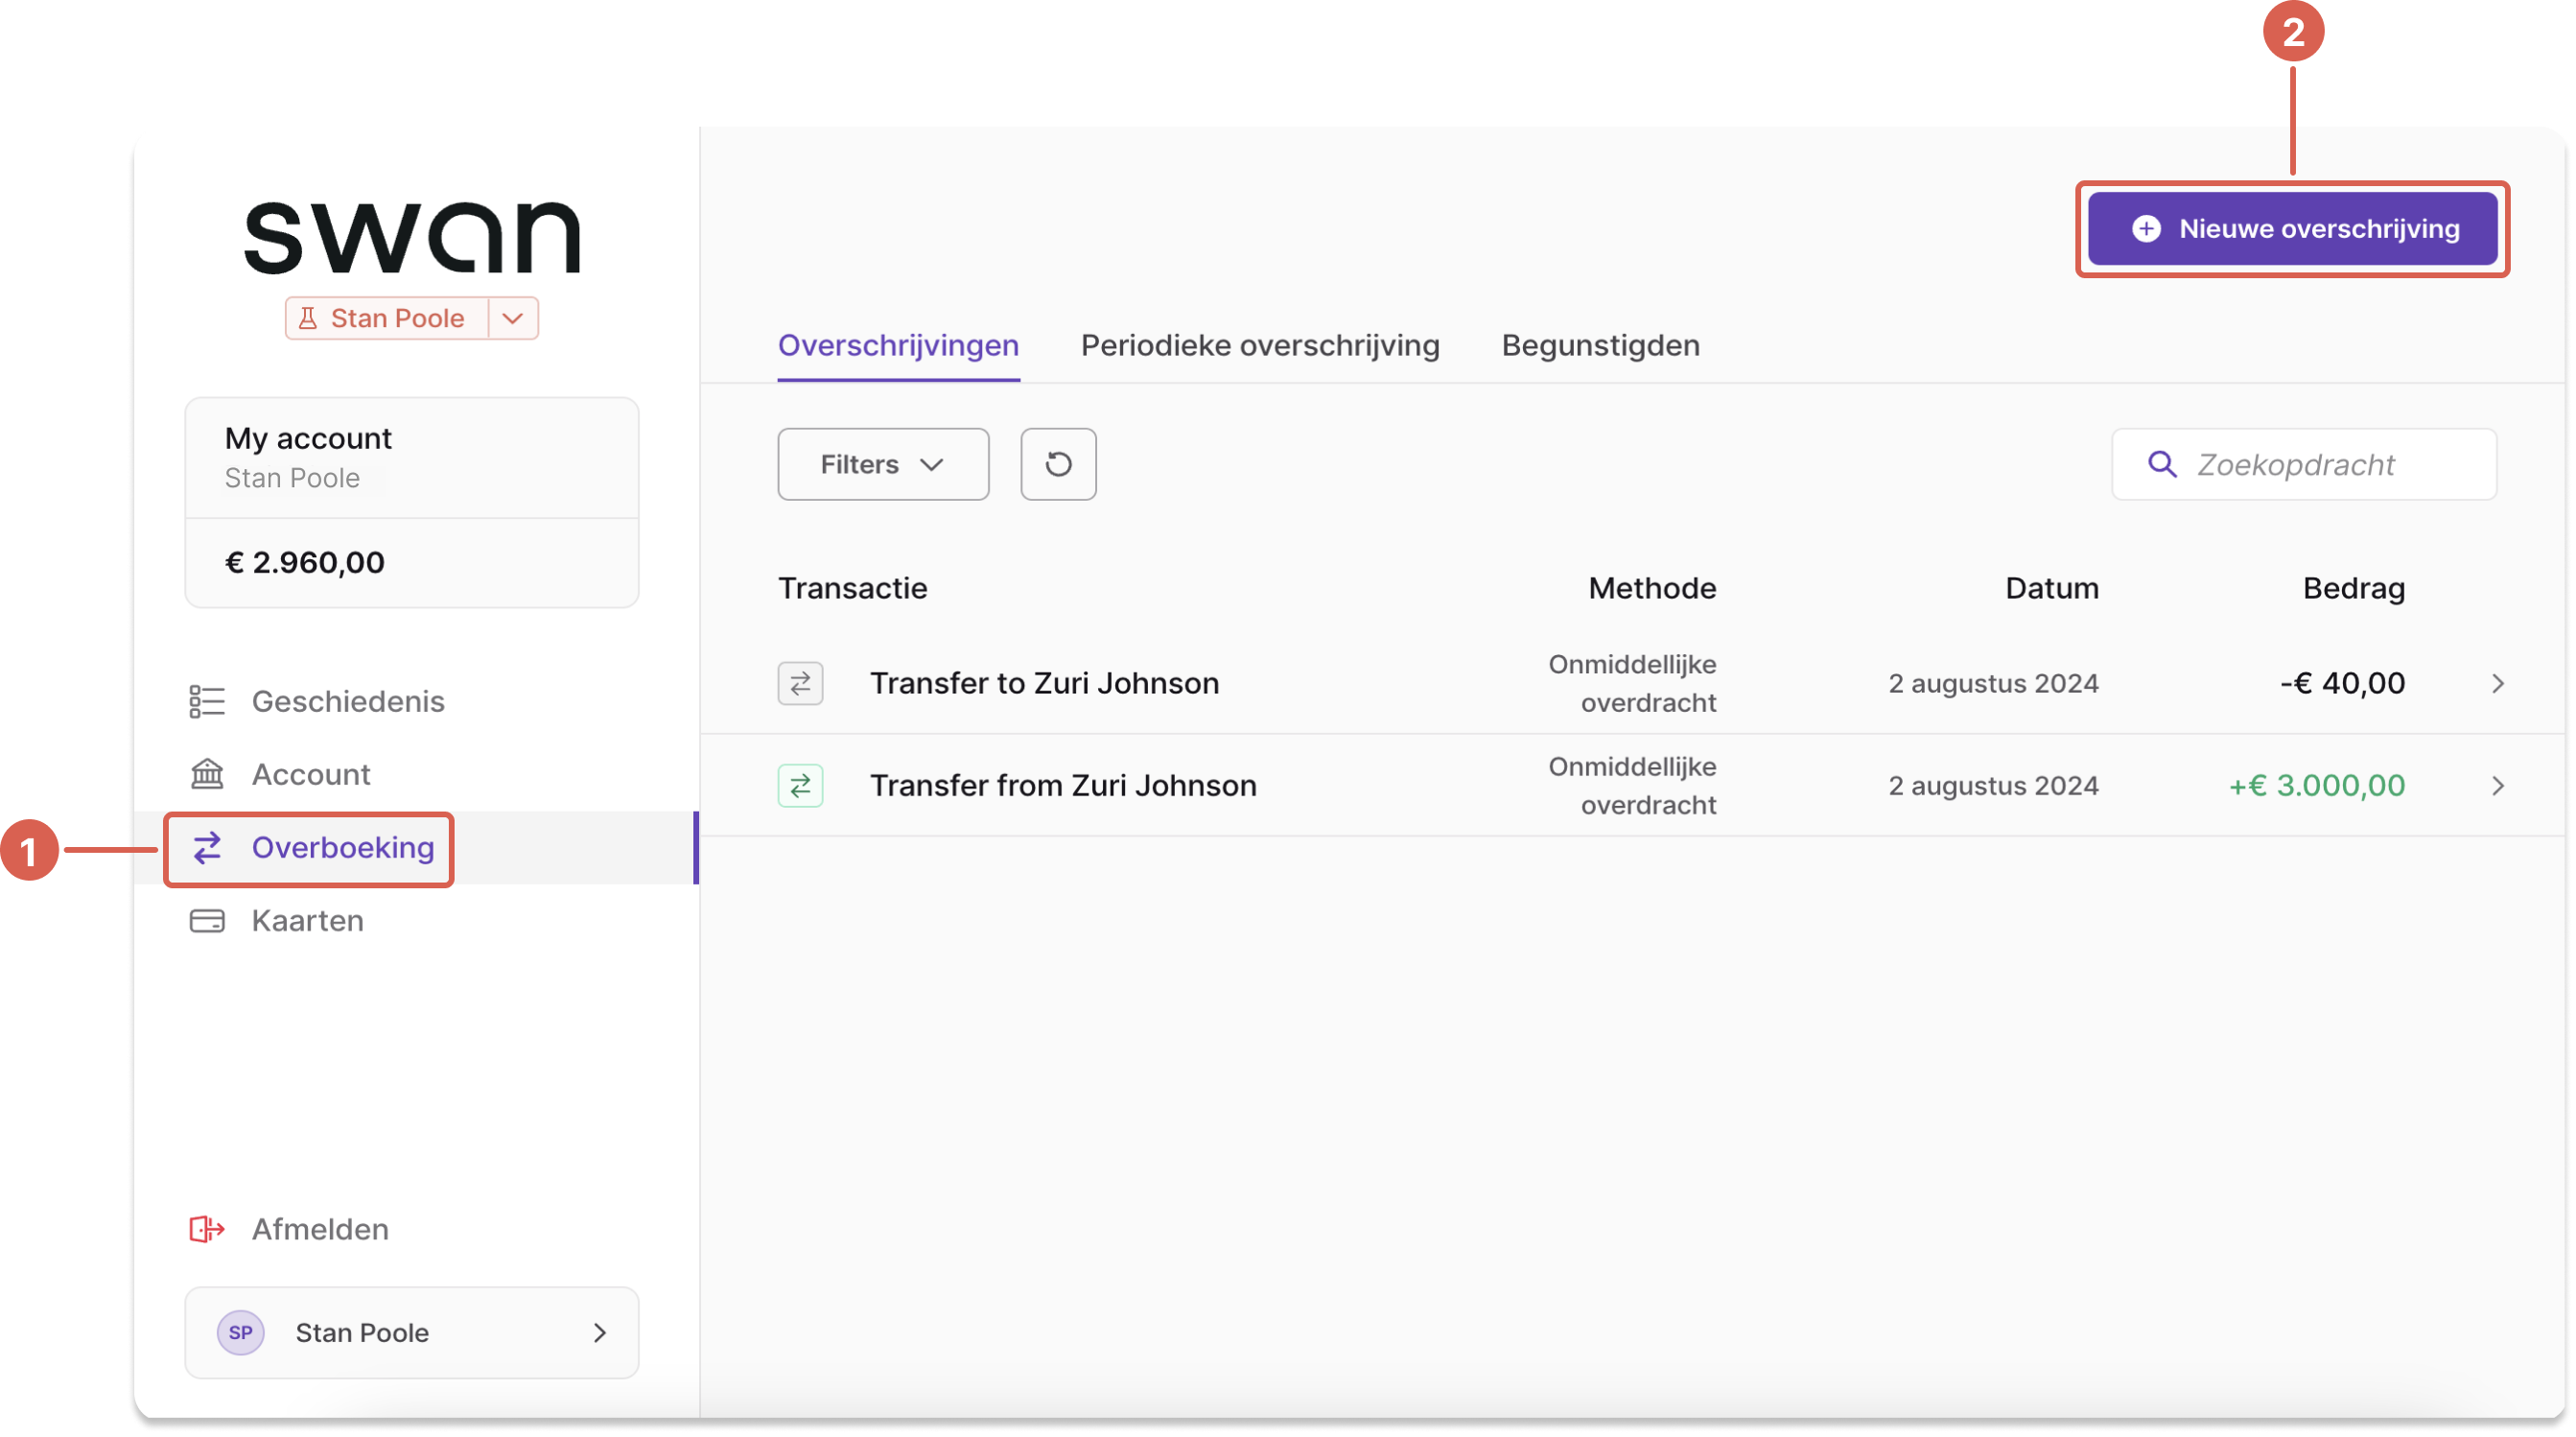Click the chevron in Stan Poole profile
This screenshot has height=1437, width=2576.
600,1333
